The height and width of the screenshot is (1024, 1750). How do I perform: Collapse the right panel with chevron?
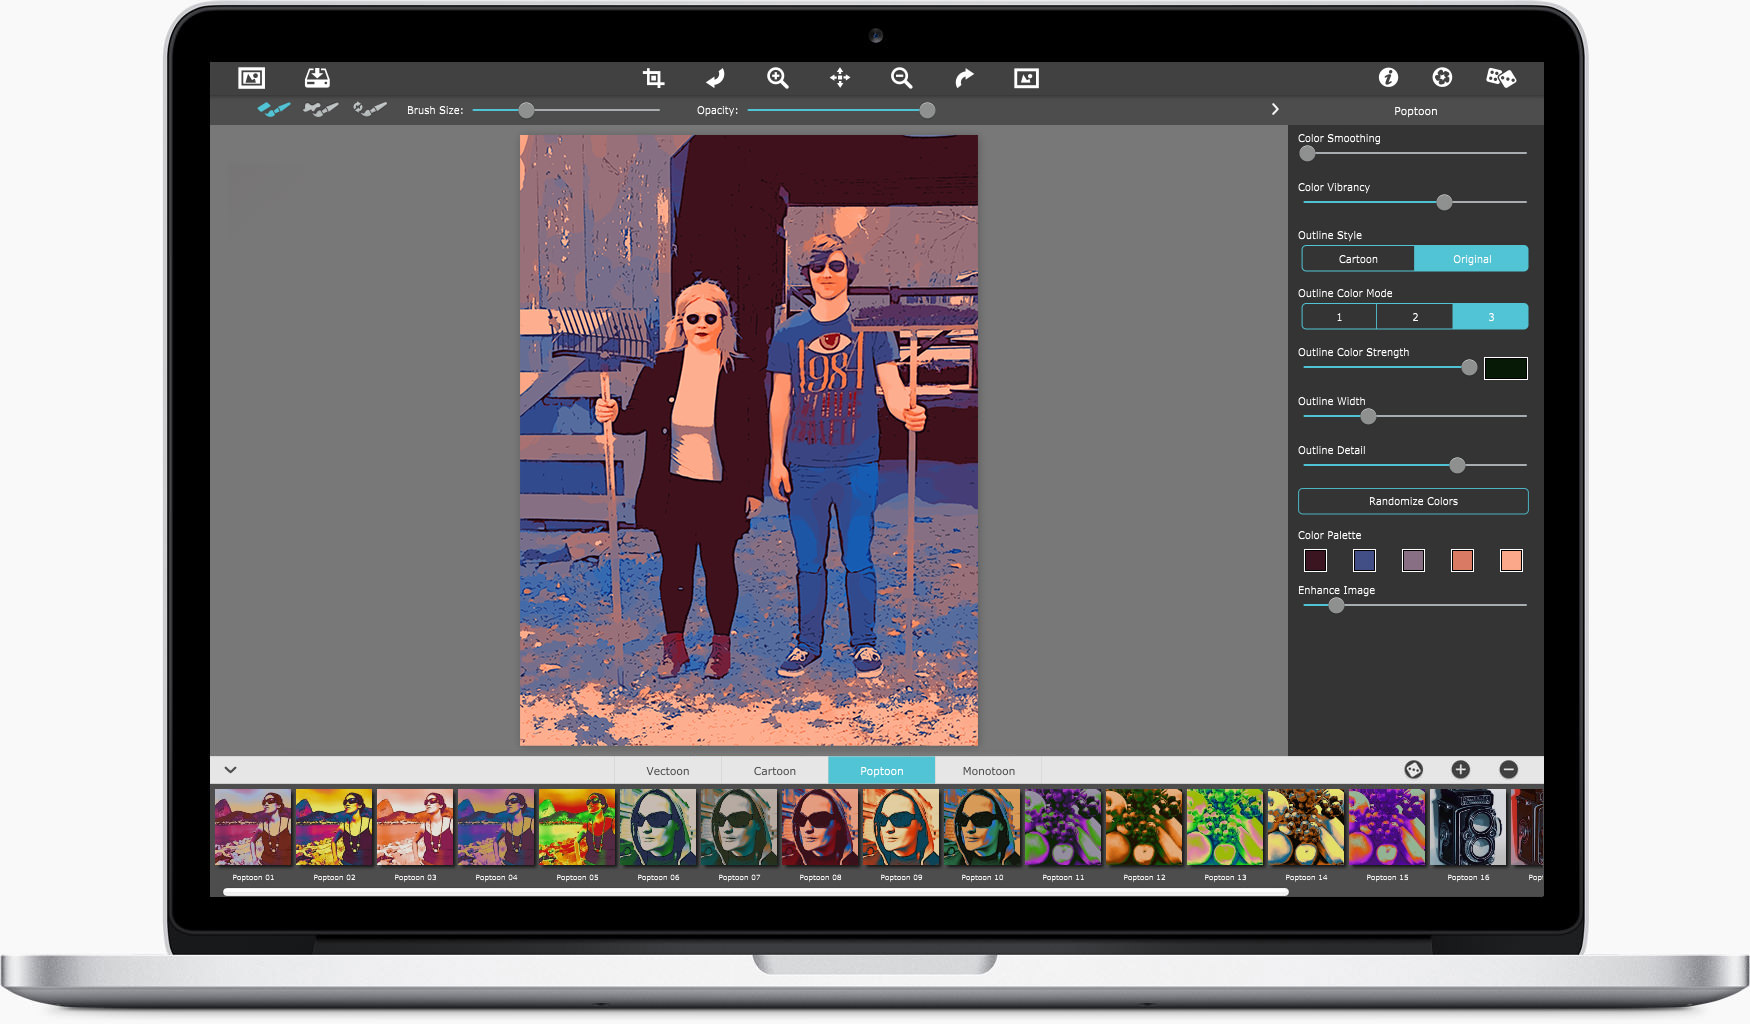pos(1275,109)
